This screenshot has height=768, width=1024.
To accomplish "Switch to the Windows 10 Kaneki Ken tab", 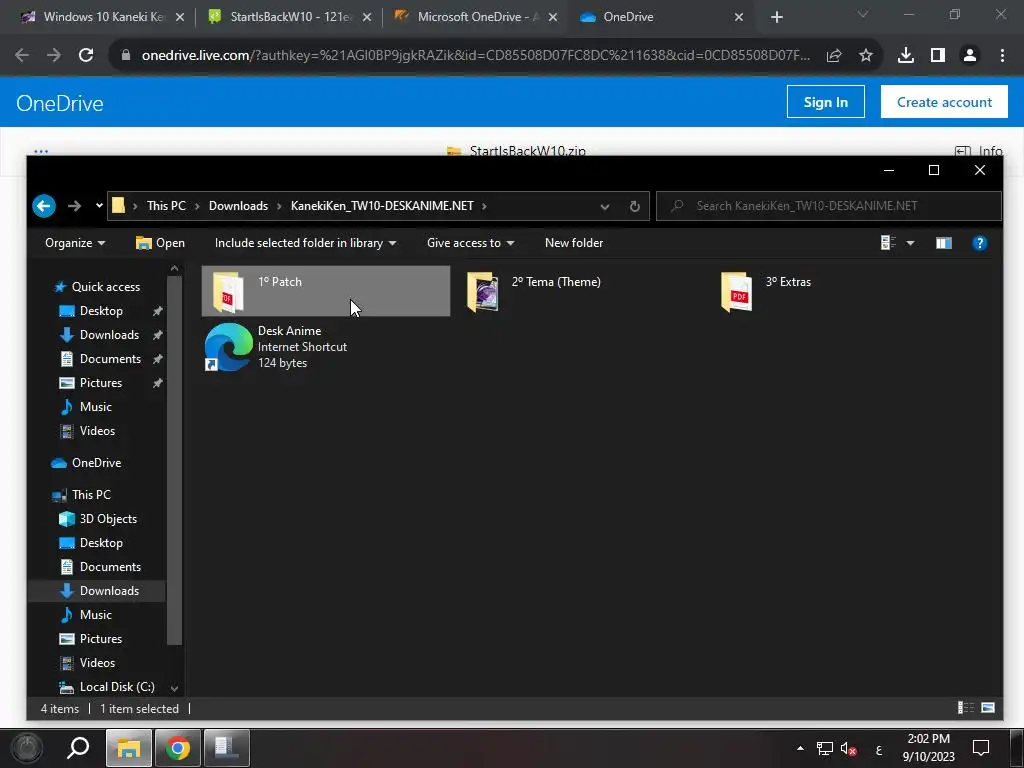I will [x=101, y=17].
